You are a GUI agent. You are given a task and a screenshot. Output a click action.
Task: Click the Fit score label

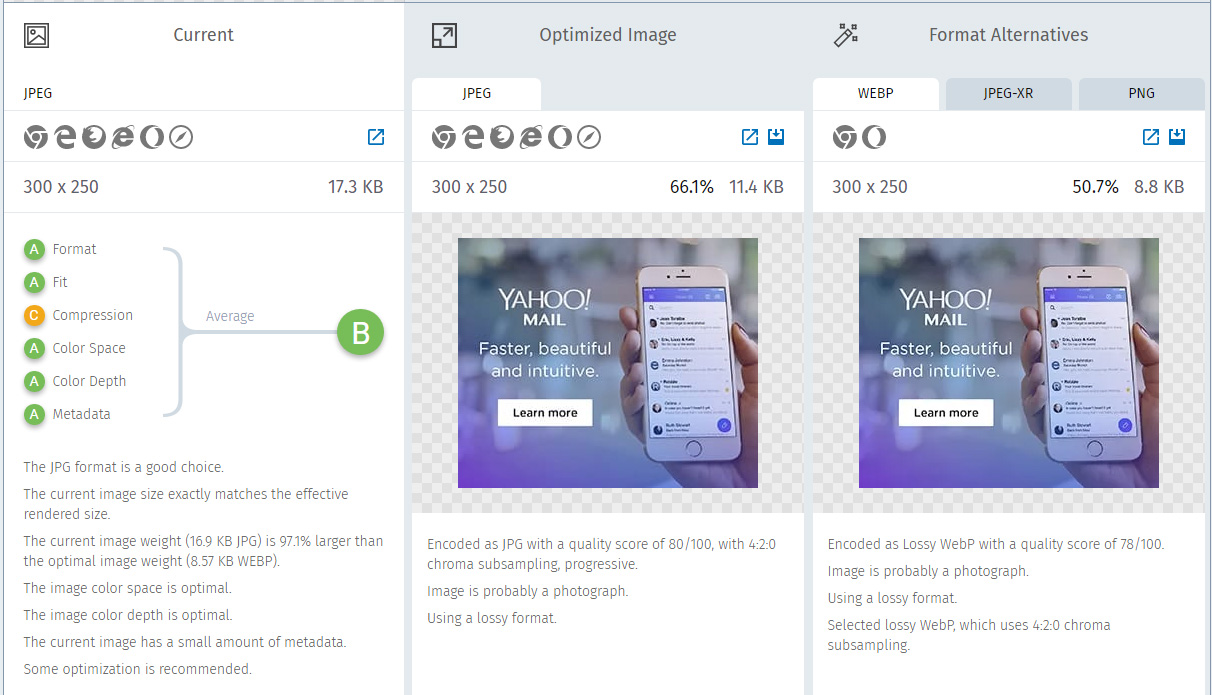tap(60, 282)
